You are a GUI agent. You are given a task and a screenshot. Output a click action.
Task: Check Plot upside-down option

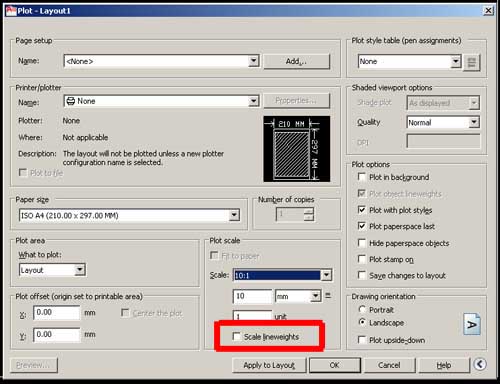[x=361, y=340]
